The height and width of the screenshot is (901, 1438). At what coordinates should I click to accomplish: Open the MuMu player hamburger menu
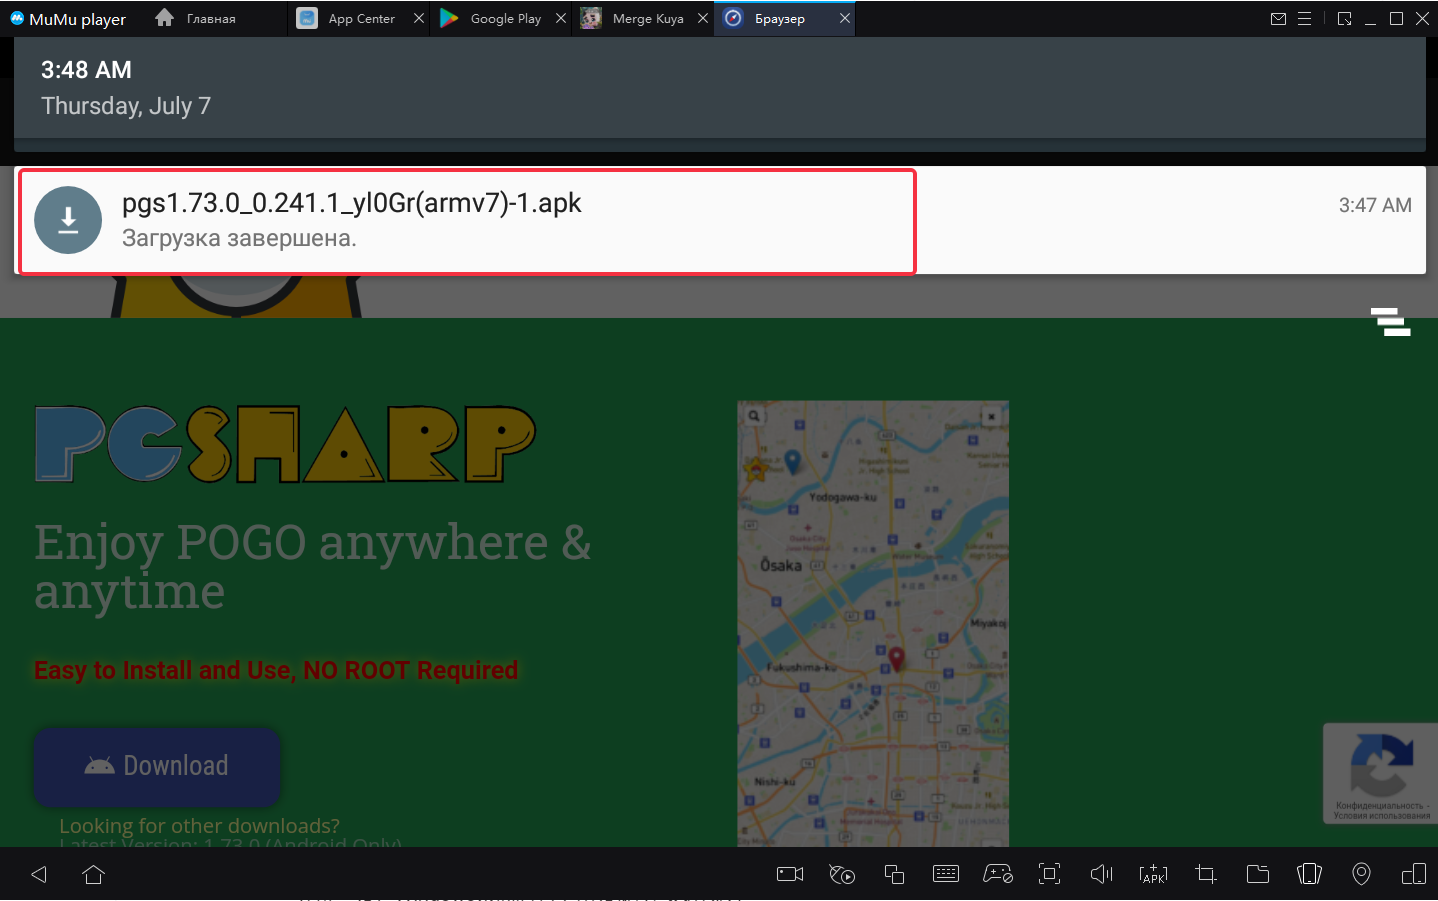pyautogui.click(x=1304, y=18)
